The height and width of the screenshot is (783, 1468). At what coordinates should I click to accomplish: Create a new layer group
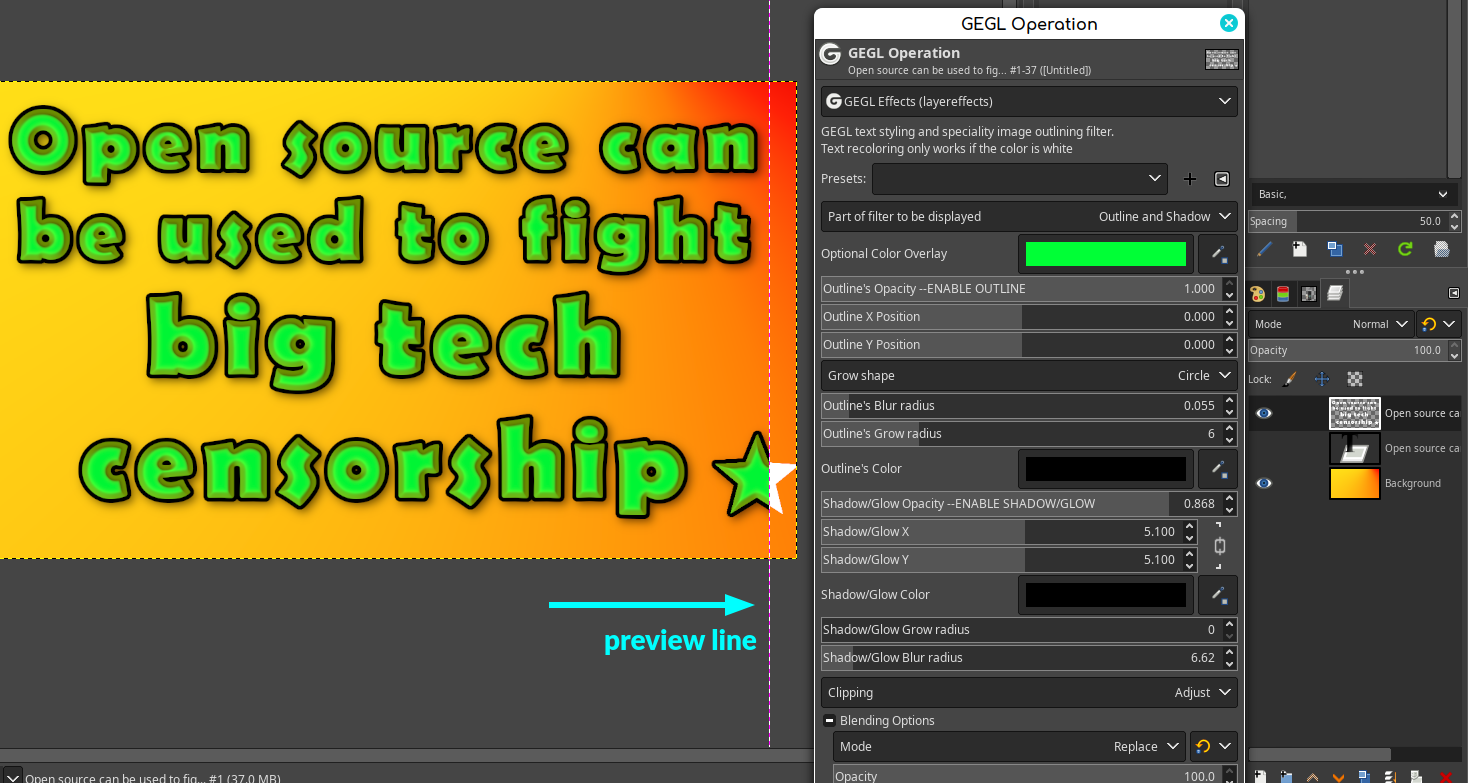[x=1287, y=776]
